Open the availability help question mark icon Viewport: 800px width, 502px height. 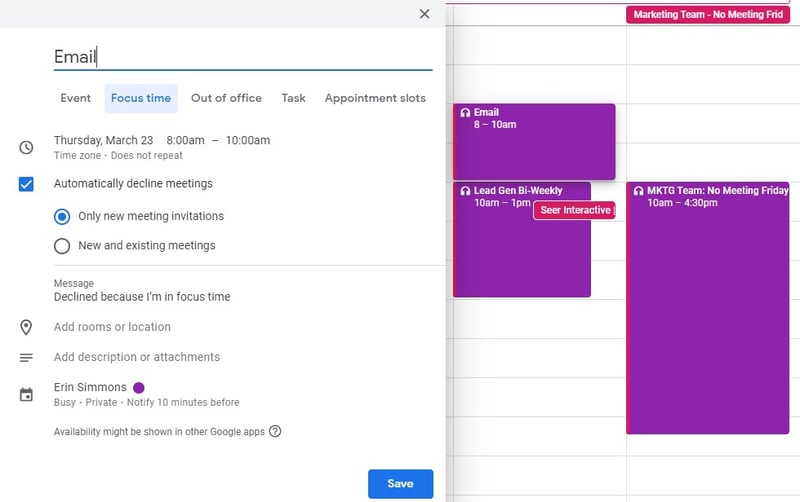275,432
